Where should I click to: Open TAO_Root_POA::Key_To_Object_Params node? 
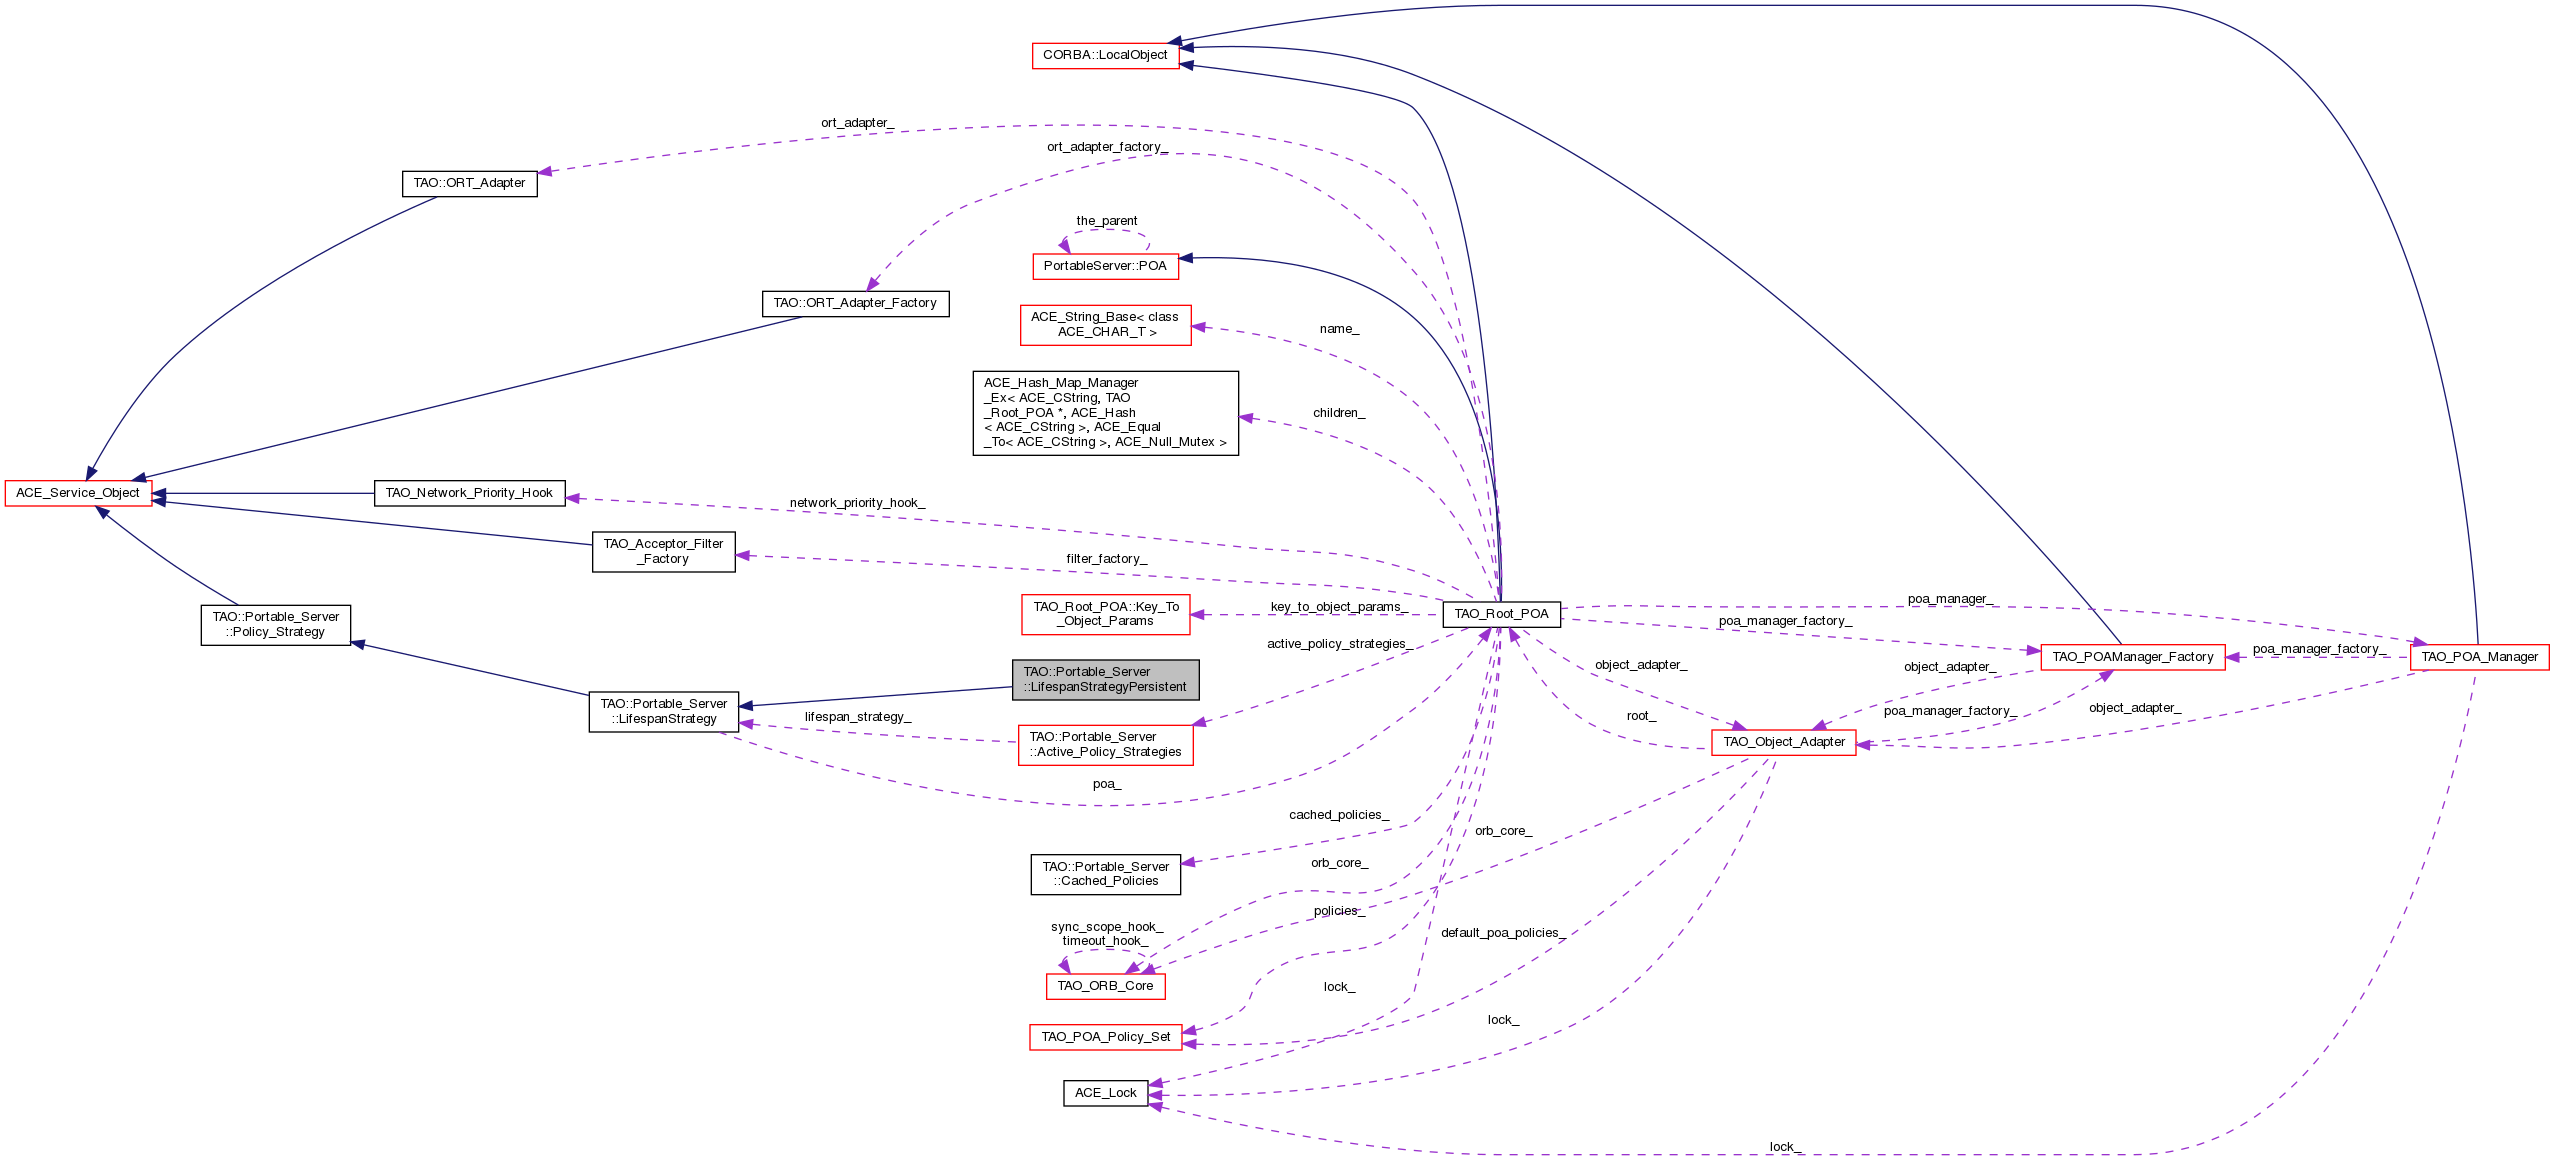1105,614
